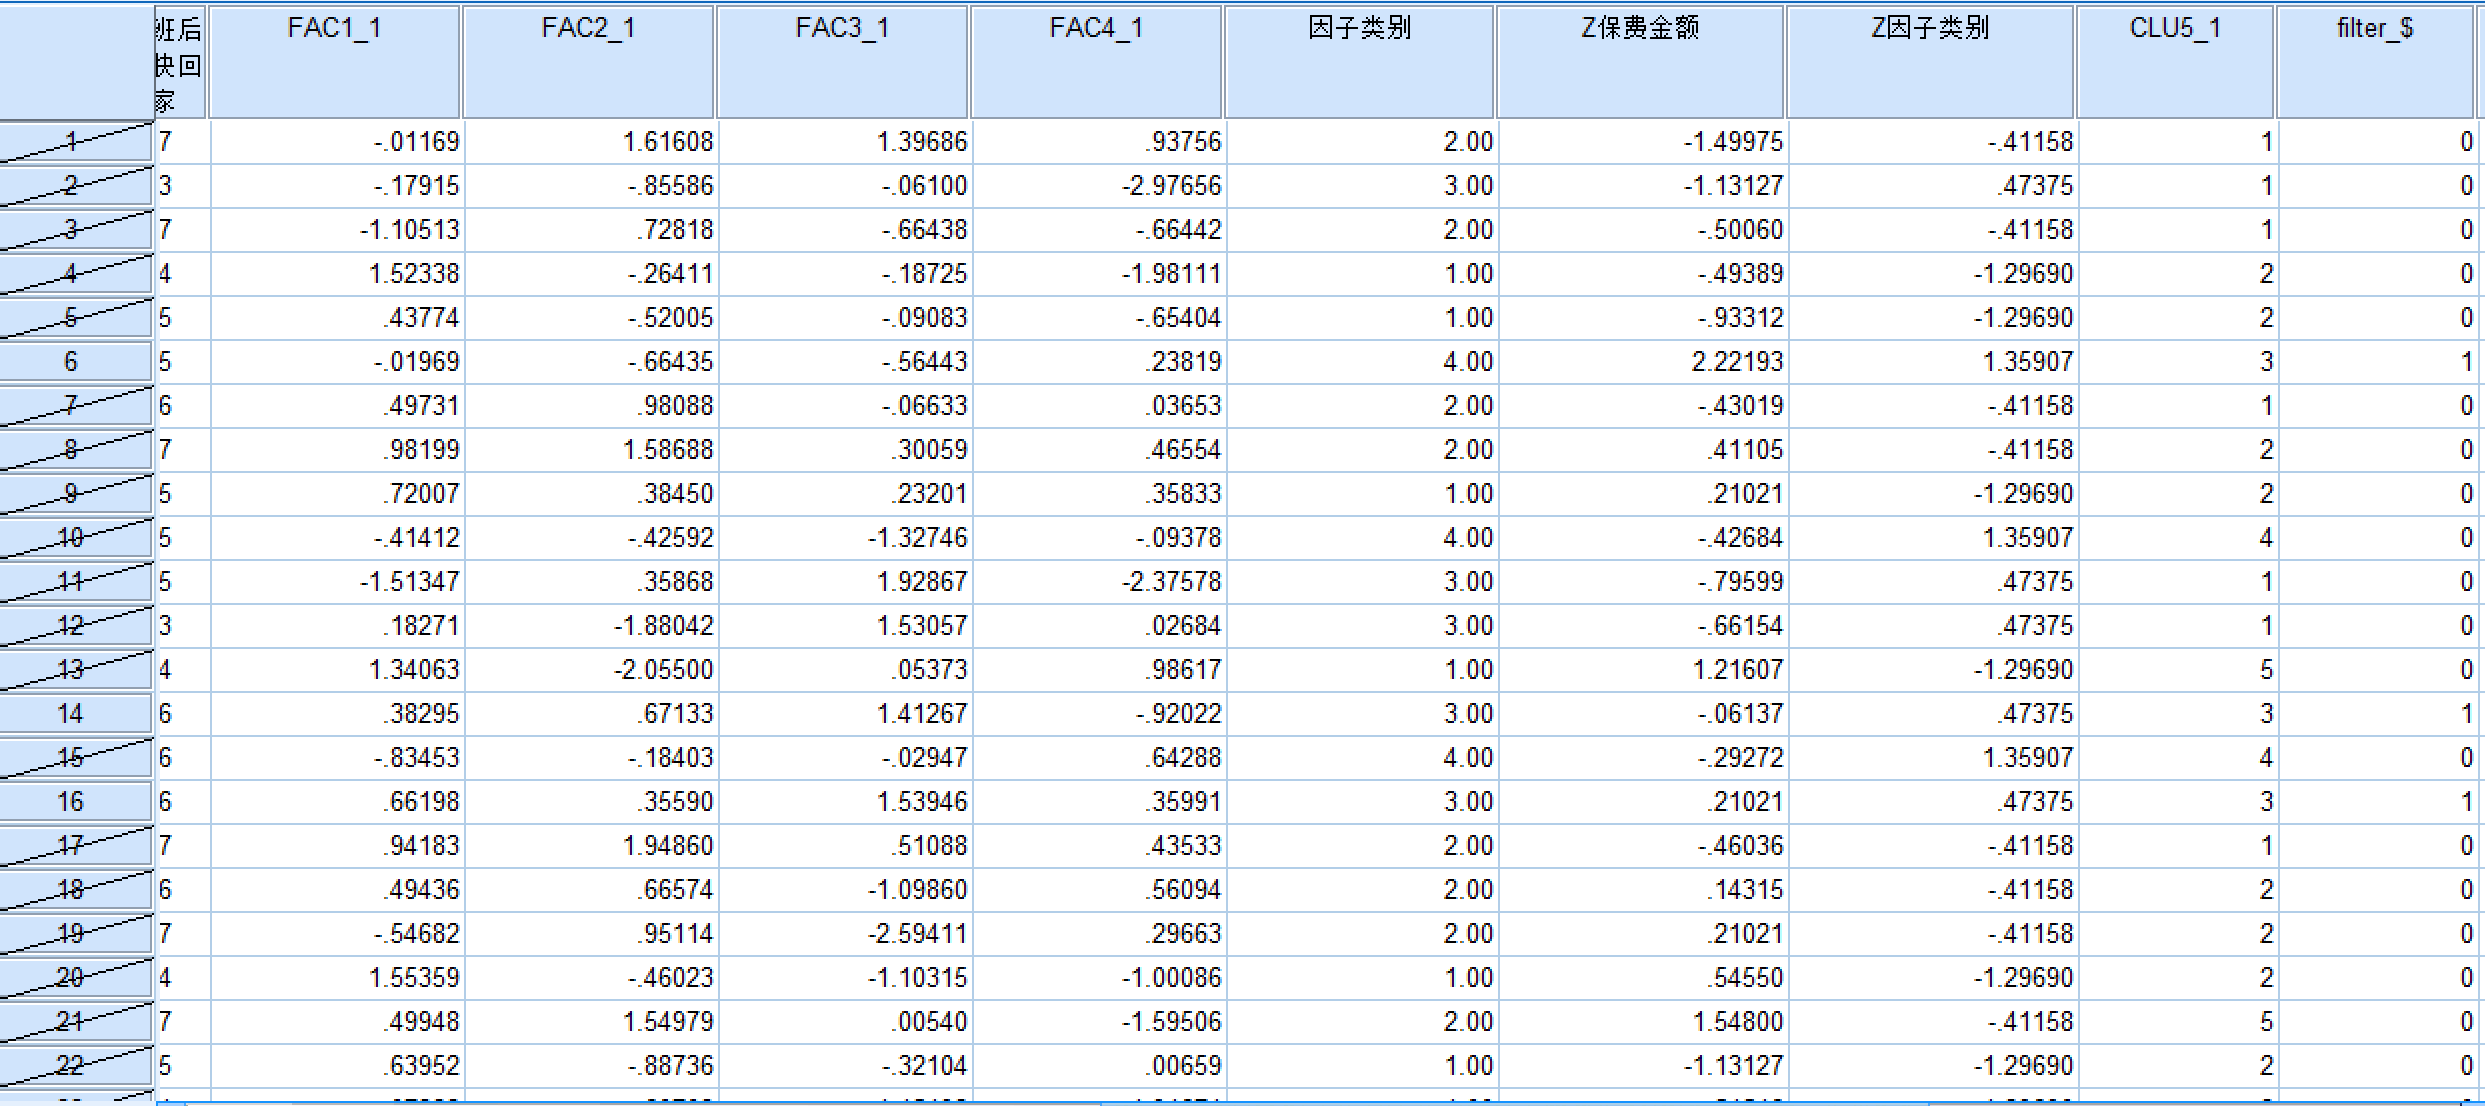Click Z保费金额 cell value 1.54800
The image size is (2485, 1106).
click(1641, 1022)
